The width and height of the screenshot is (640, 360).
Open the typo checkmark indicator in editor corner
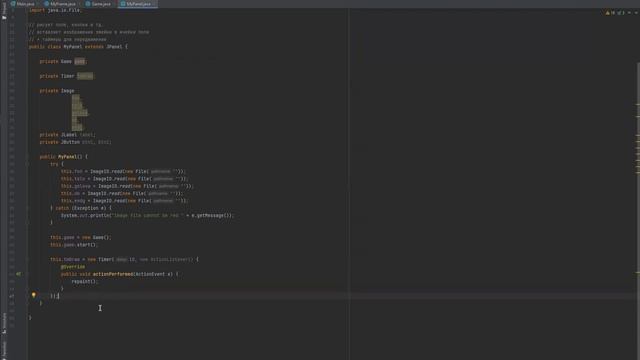point(621,13)
